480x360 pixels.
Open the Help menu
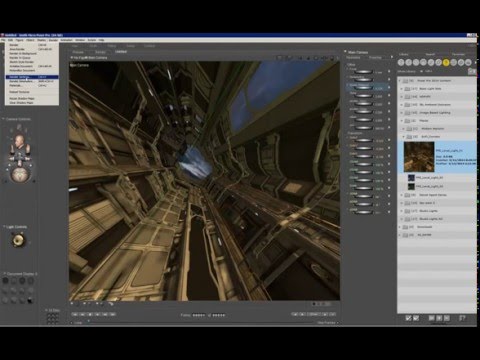click(101, 40)
